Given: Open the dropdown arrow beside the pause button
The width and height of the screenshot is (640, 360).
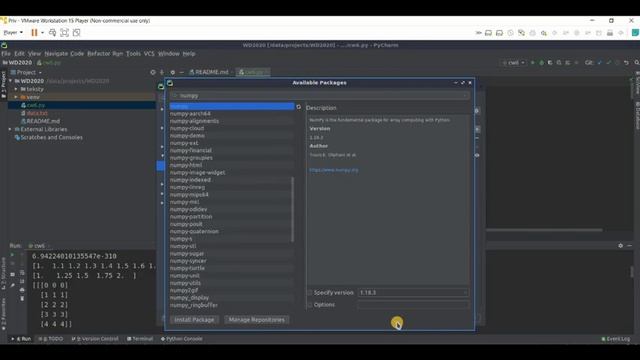Looking at the screenshot, I should click(x=42, y=33).
